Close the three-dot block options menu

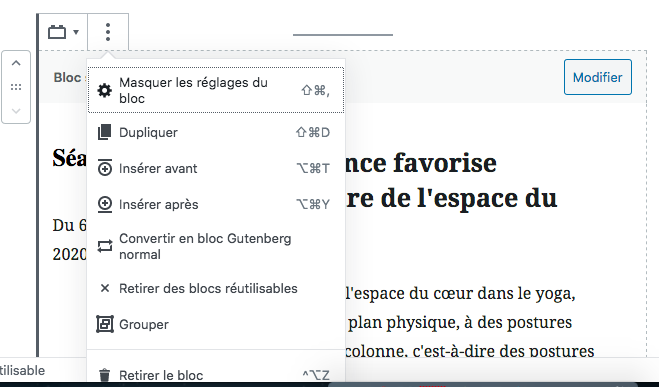108,32
